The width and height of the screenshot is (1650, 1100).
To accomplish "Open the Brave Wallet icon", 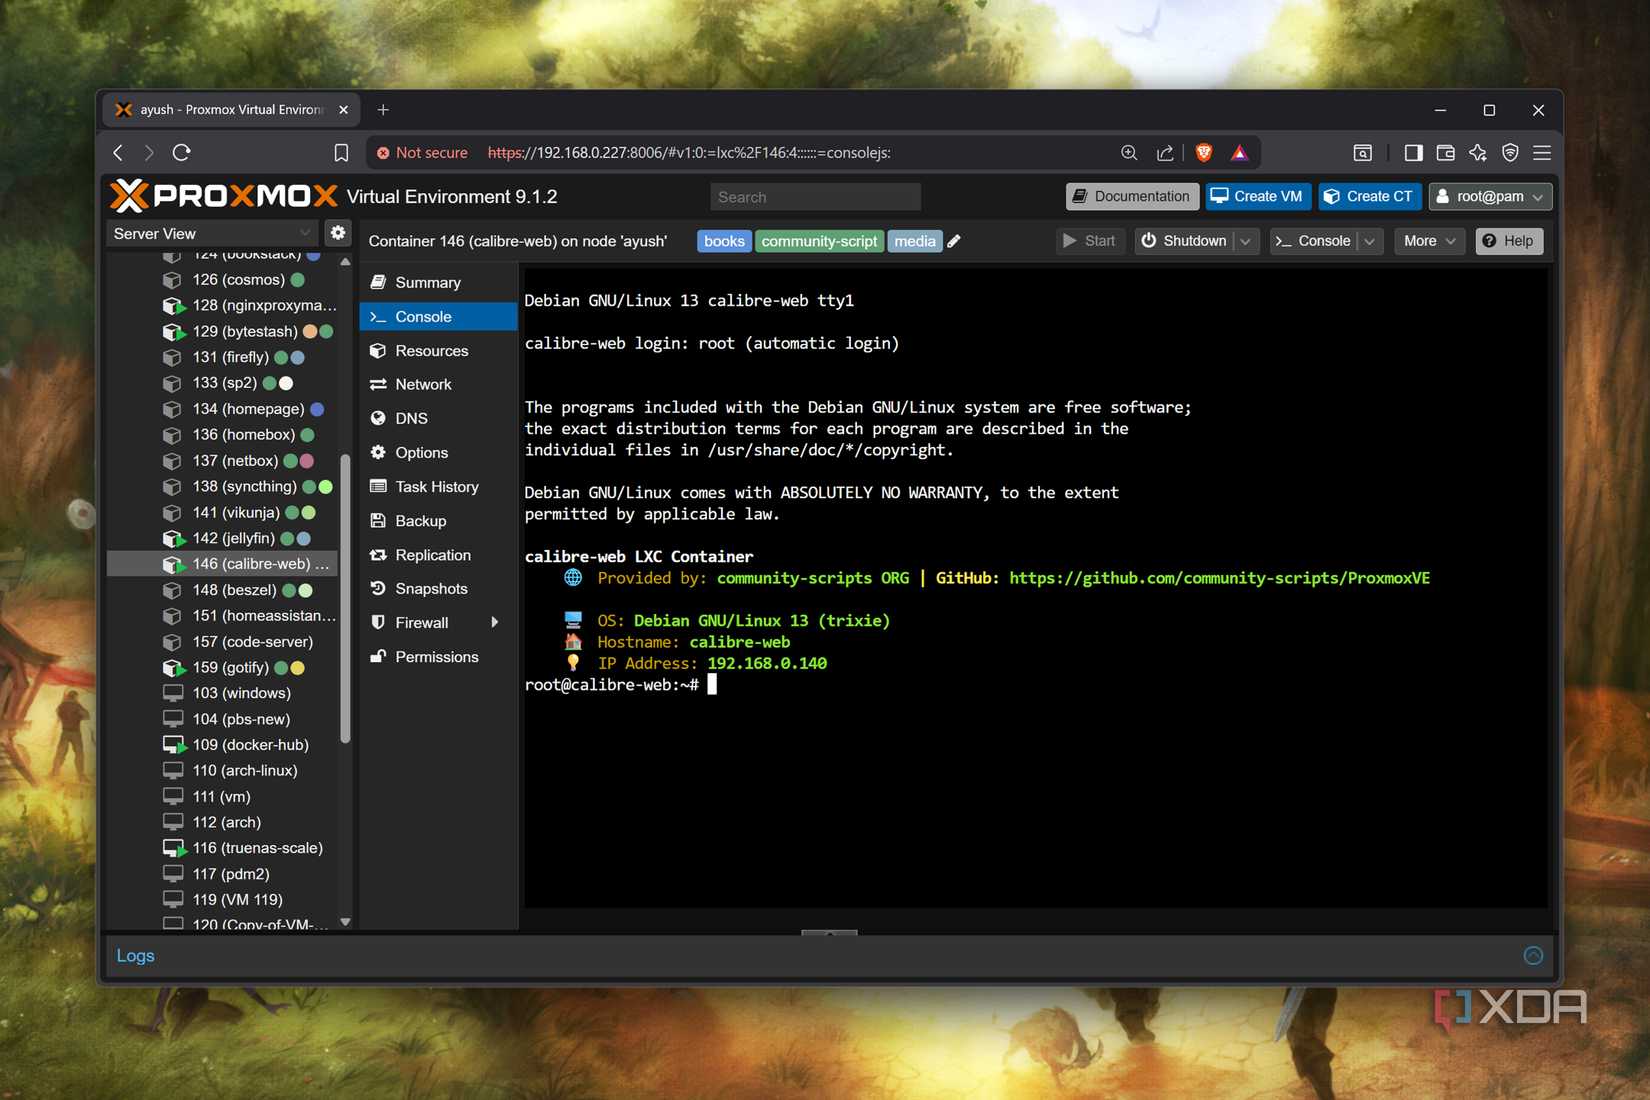I will 1445,153.
